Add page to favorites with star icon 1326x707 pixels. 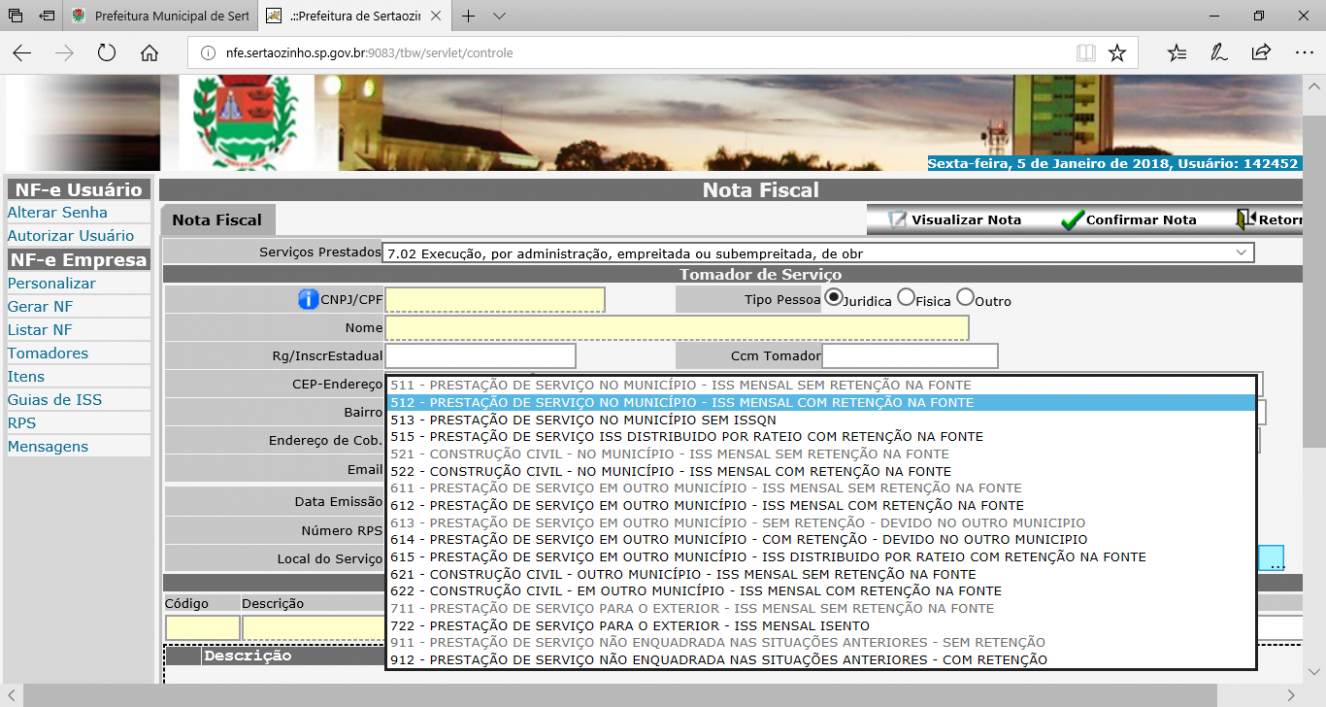pos(1117,53)
